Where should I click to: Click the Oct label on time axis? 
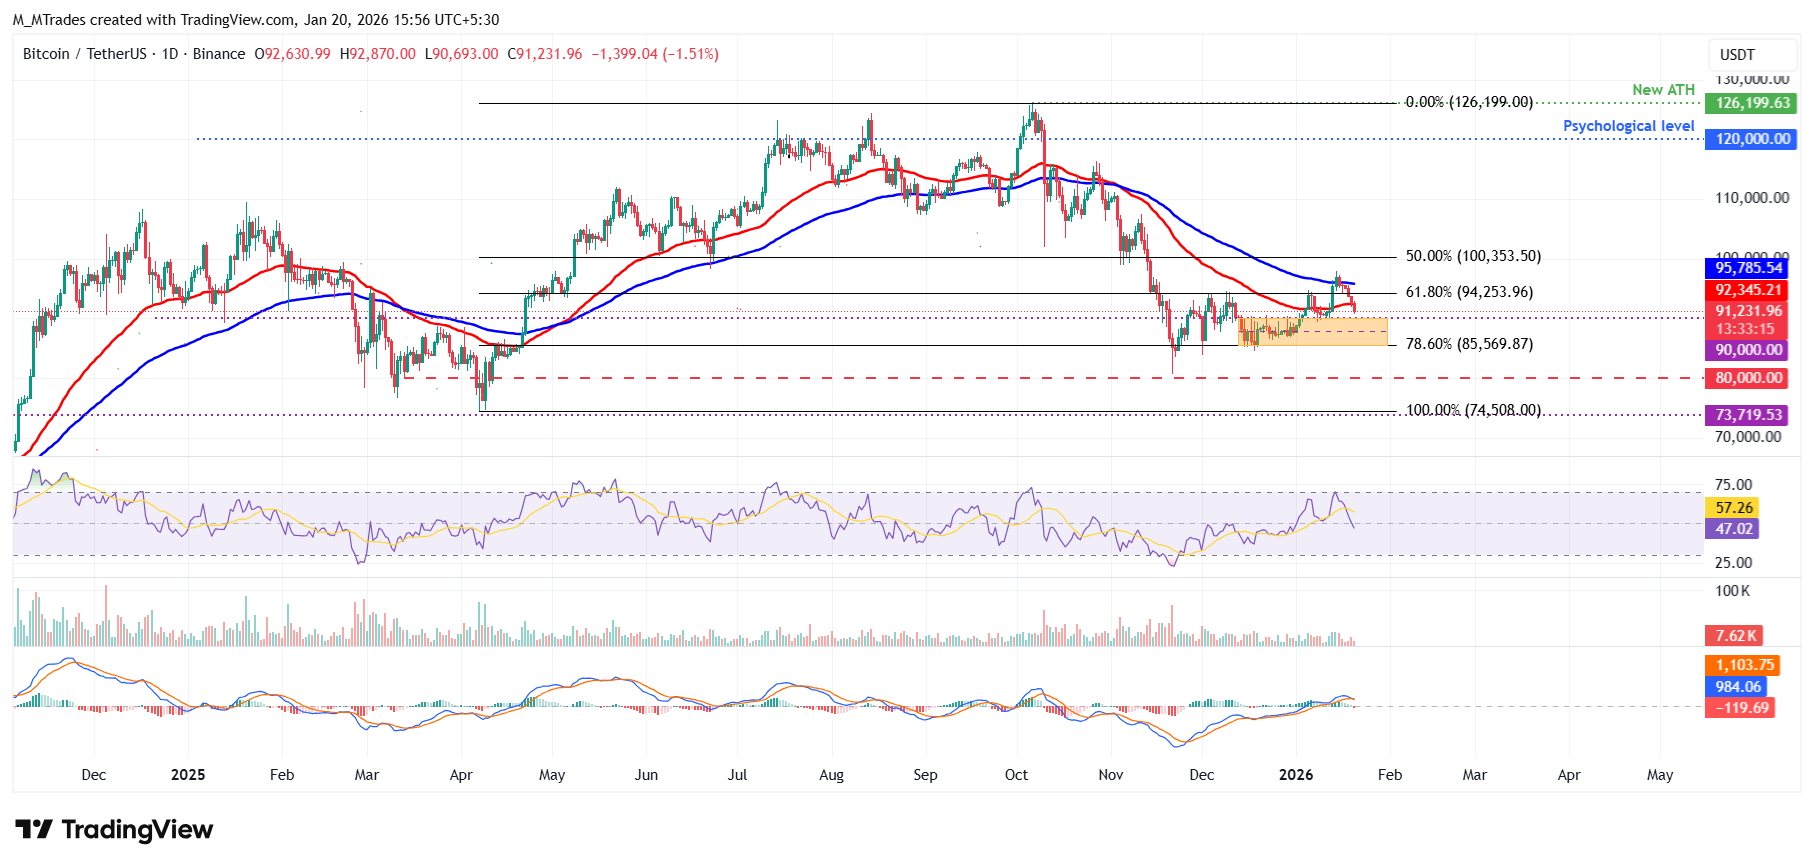coord(1016,775)
